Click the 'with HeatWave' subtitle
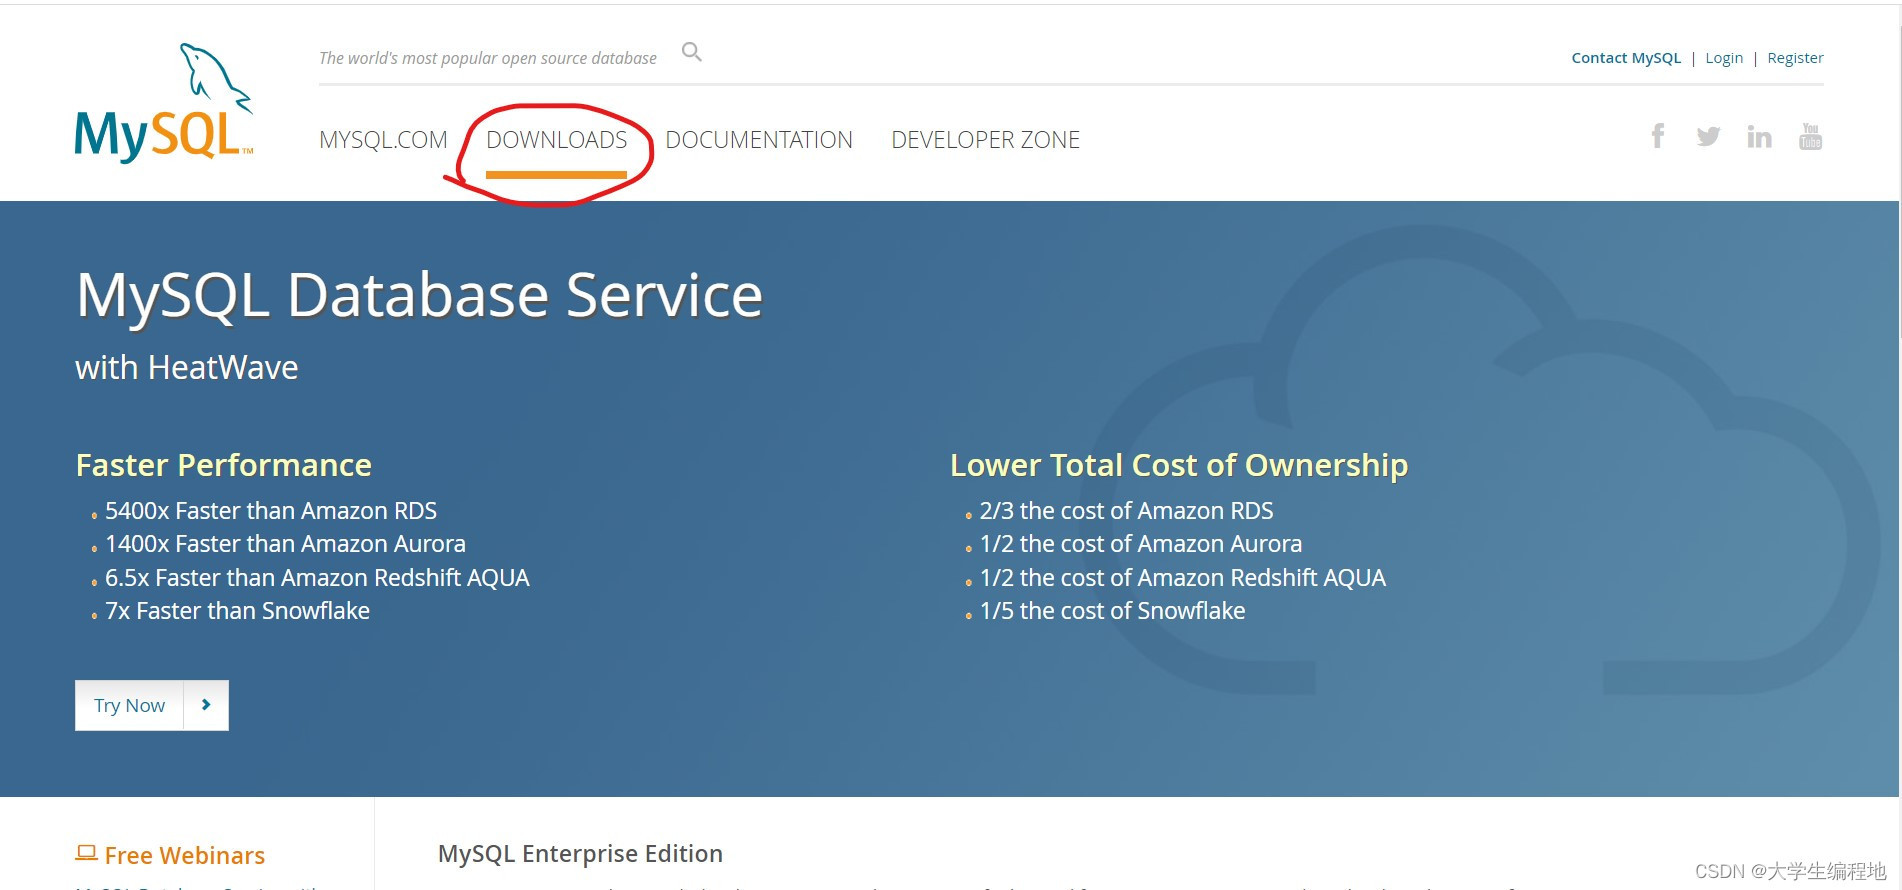 [x=187, y=368]
